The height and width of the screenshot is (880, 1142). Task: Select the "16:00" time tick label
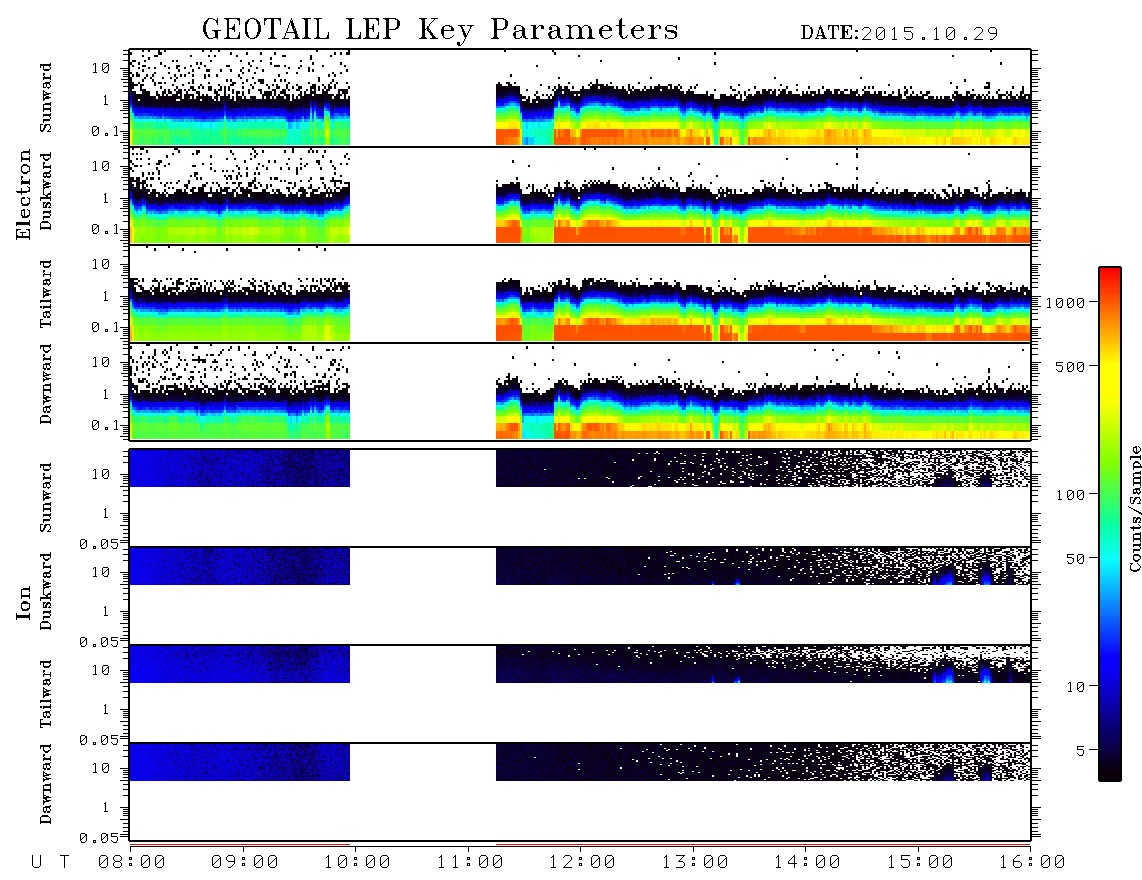[x=1031, y=863]
